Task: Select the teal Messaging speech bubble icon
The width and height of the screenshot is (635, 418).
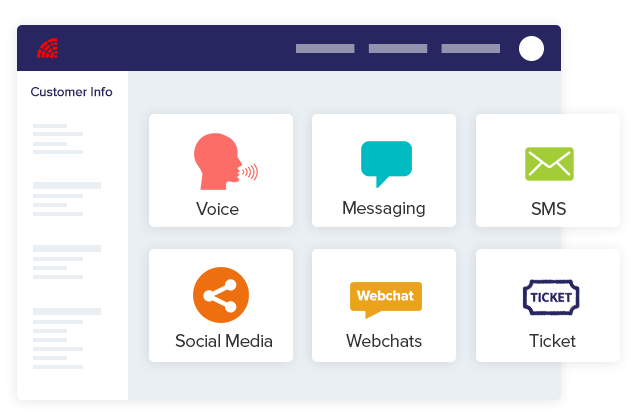Action: (386, 164)
